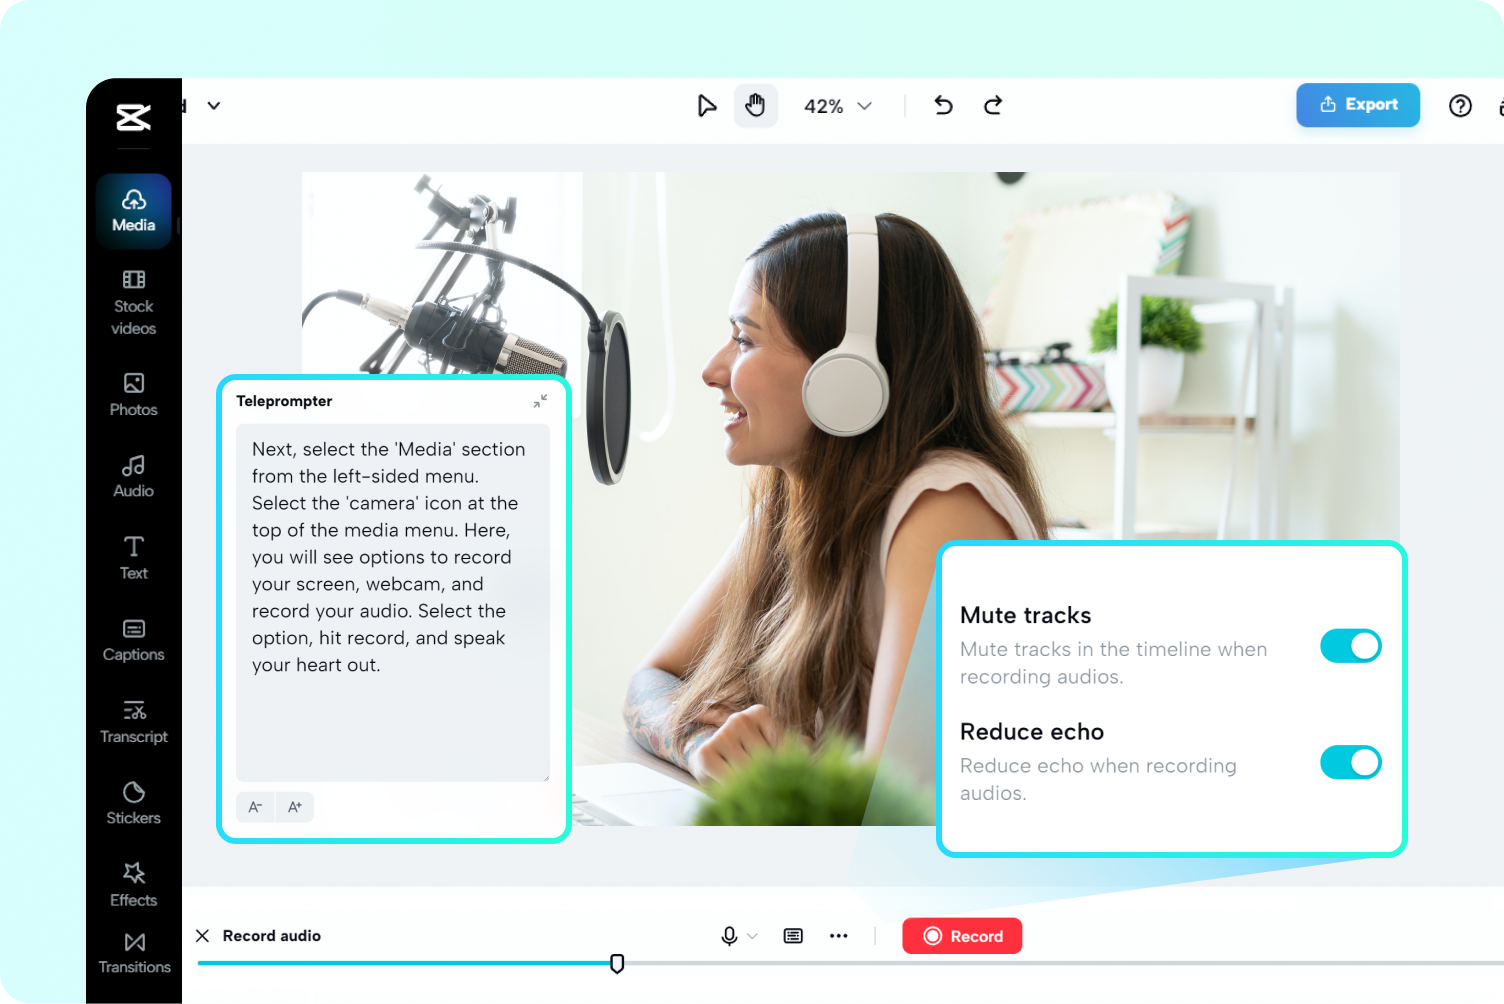Open the Transcript panel
The image size is (1504, 1004).
pyautogui.click(x=133, y=720)
